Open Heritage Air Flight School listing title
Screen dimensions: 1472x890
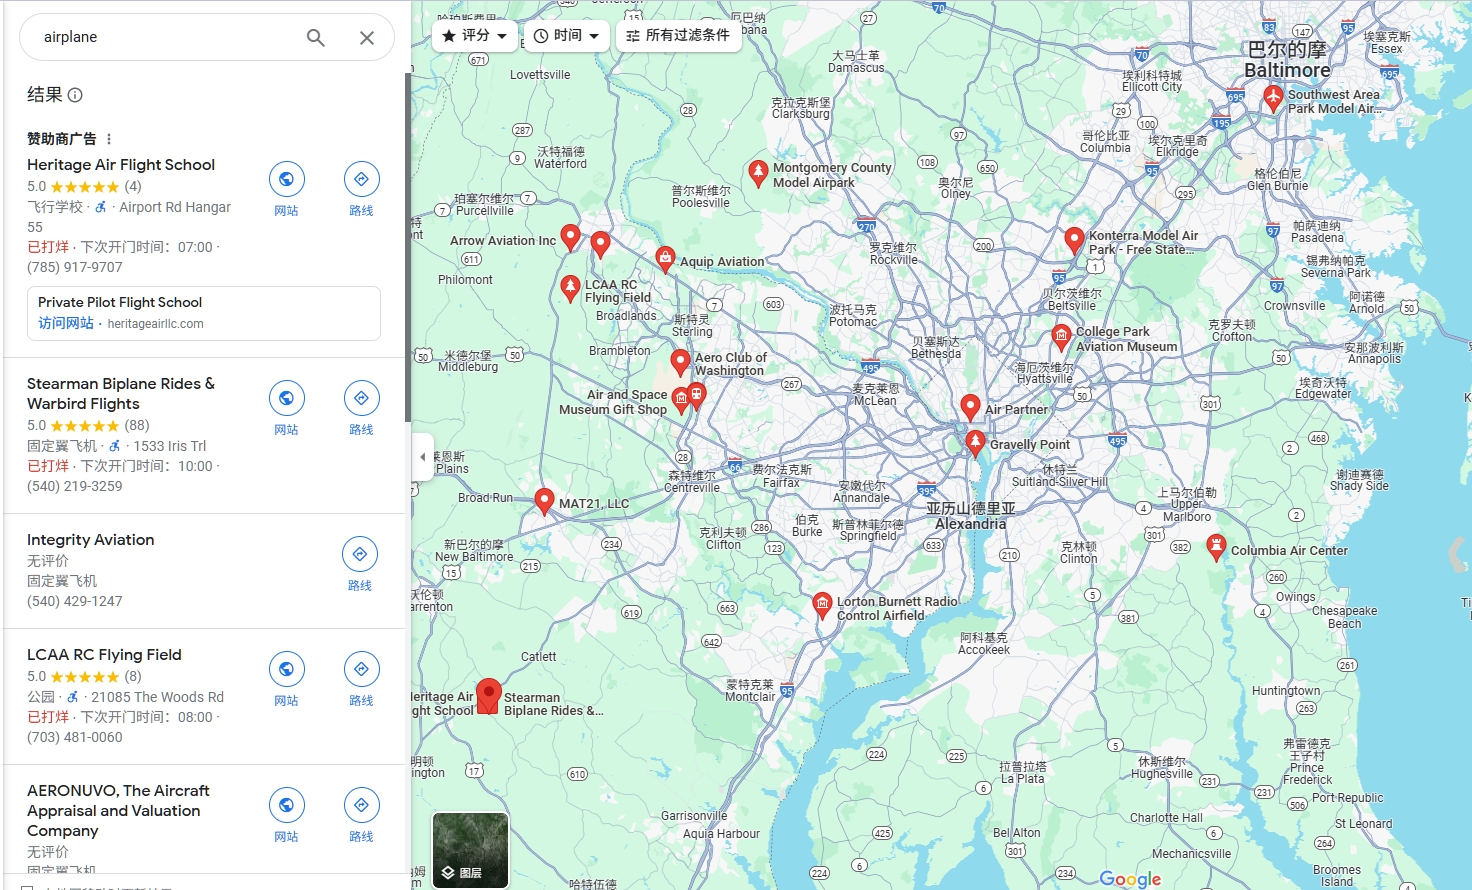[121, 165]
